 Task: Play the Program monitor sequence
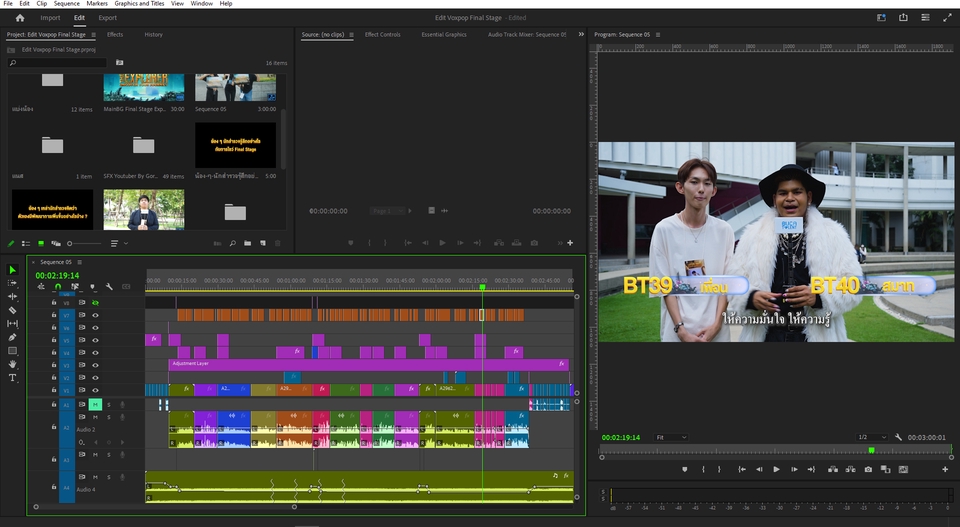pyautogui.click(x=776, y=469)
